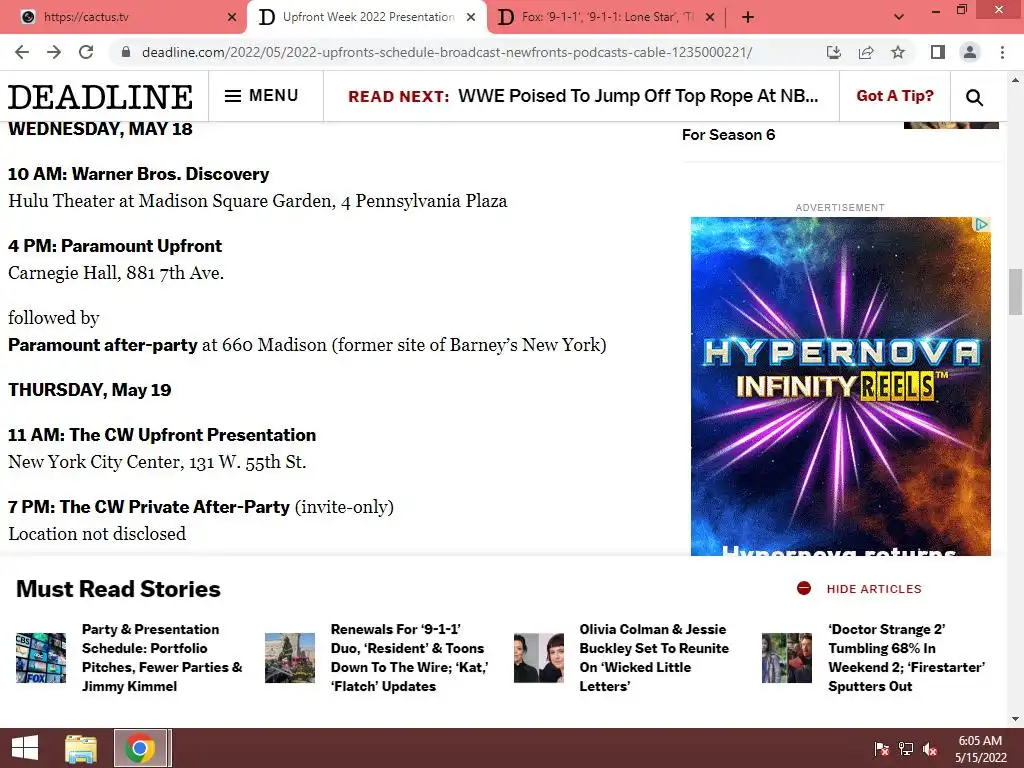The width and height of the screenshot is (1024, 768).
Task: Click 'Paramount after-party' bold text
Action: tap(103, 345)
